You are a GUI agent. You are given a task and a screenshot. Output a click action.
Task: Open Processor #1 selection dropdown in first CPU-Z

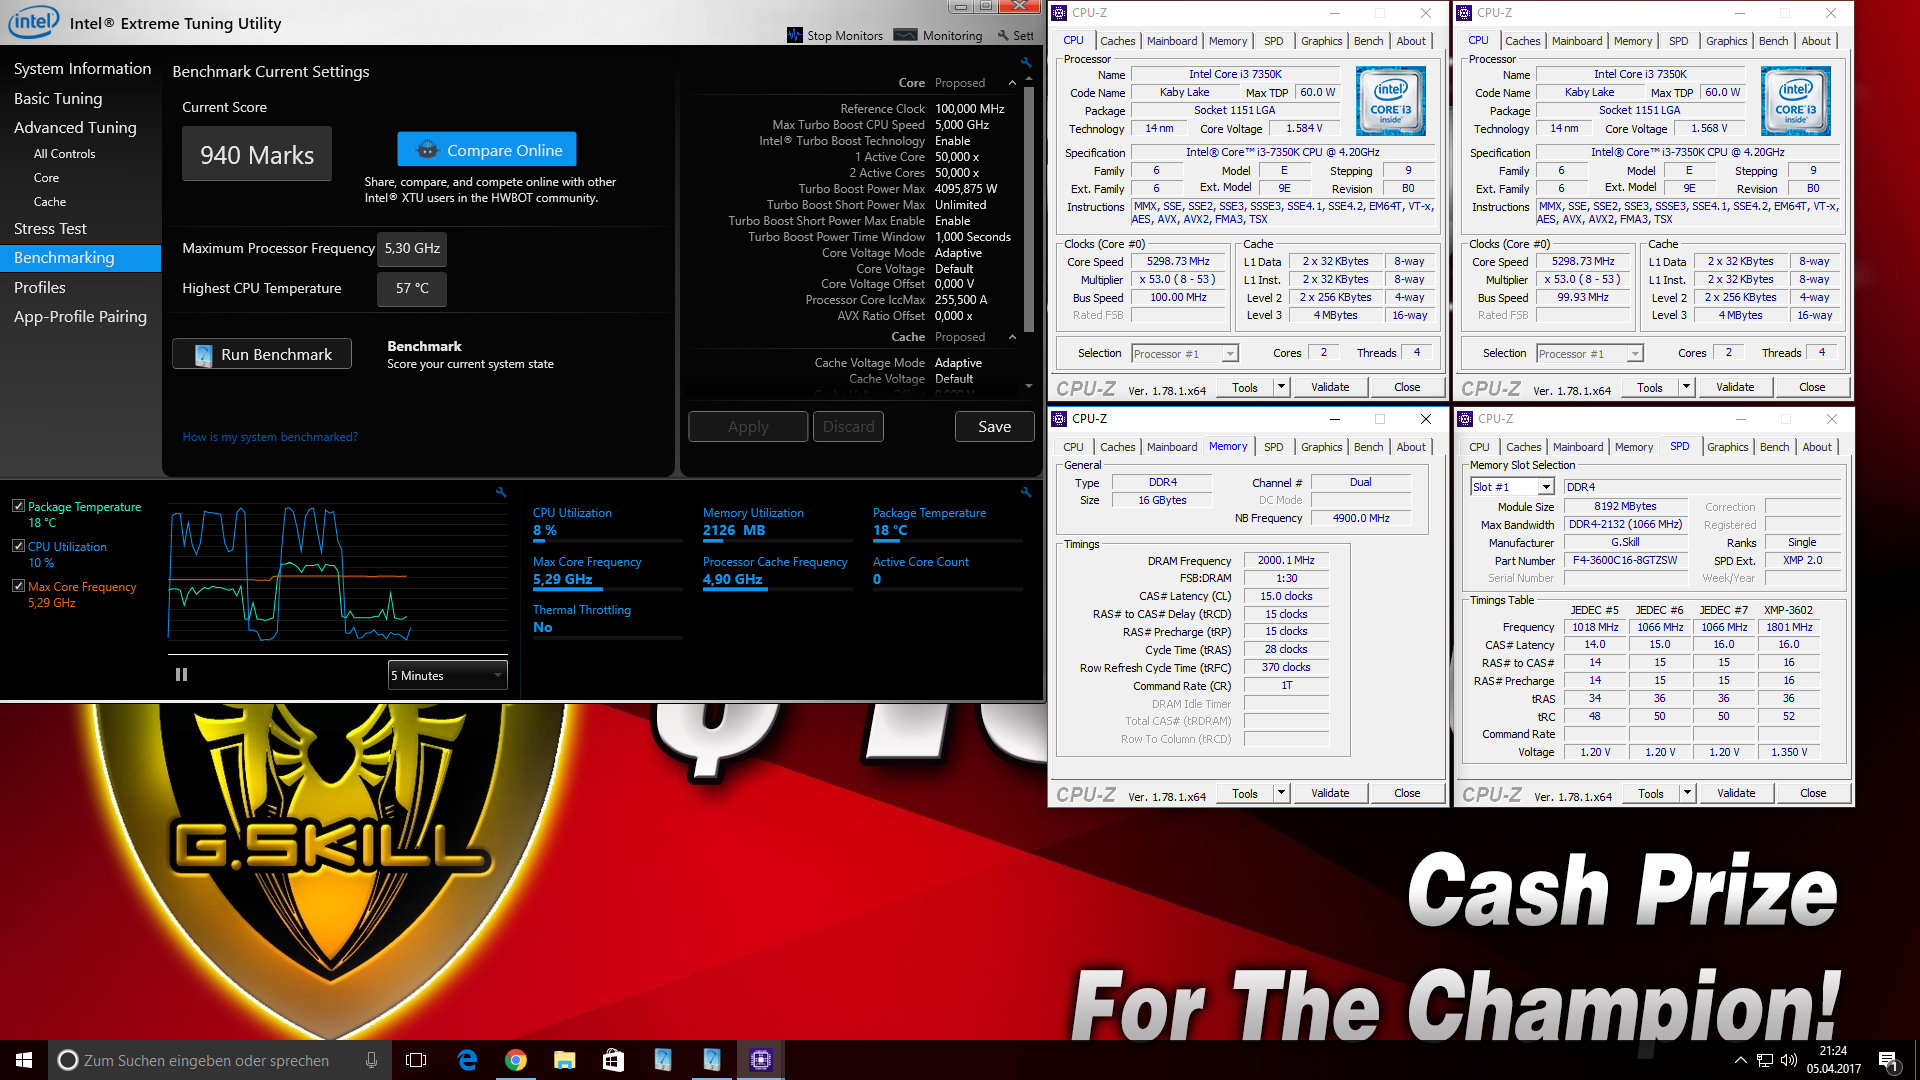click(1184, 354)
